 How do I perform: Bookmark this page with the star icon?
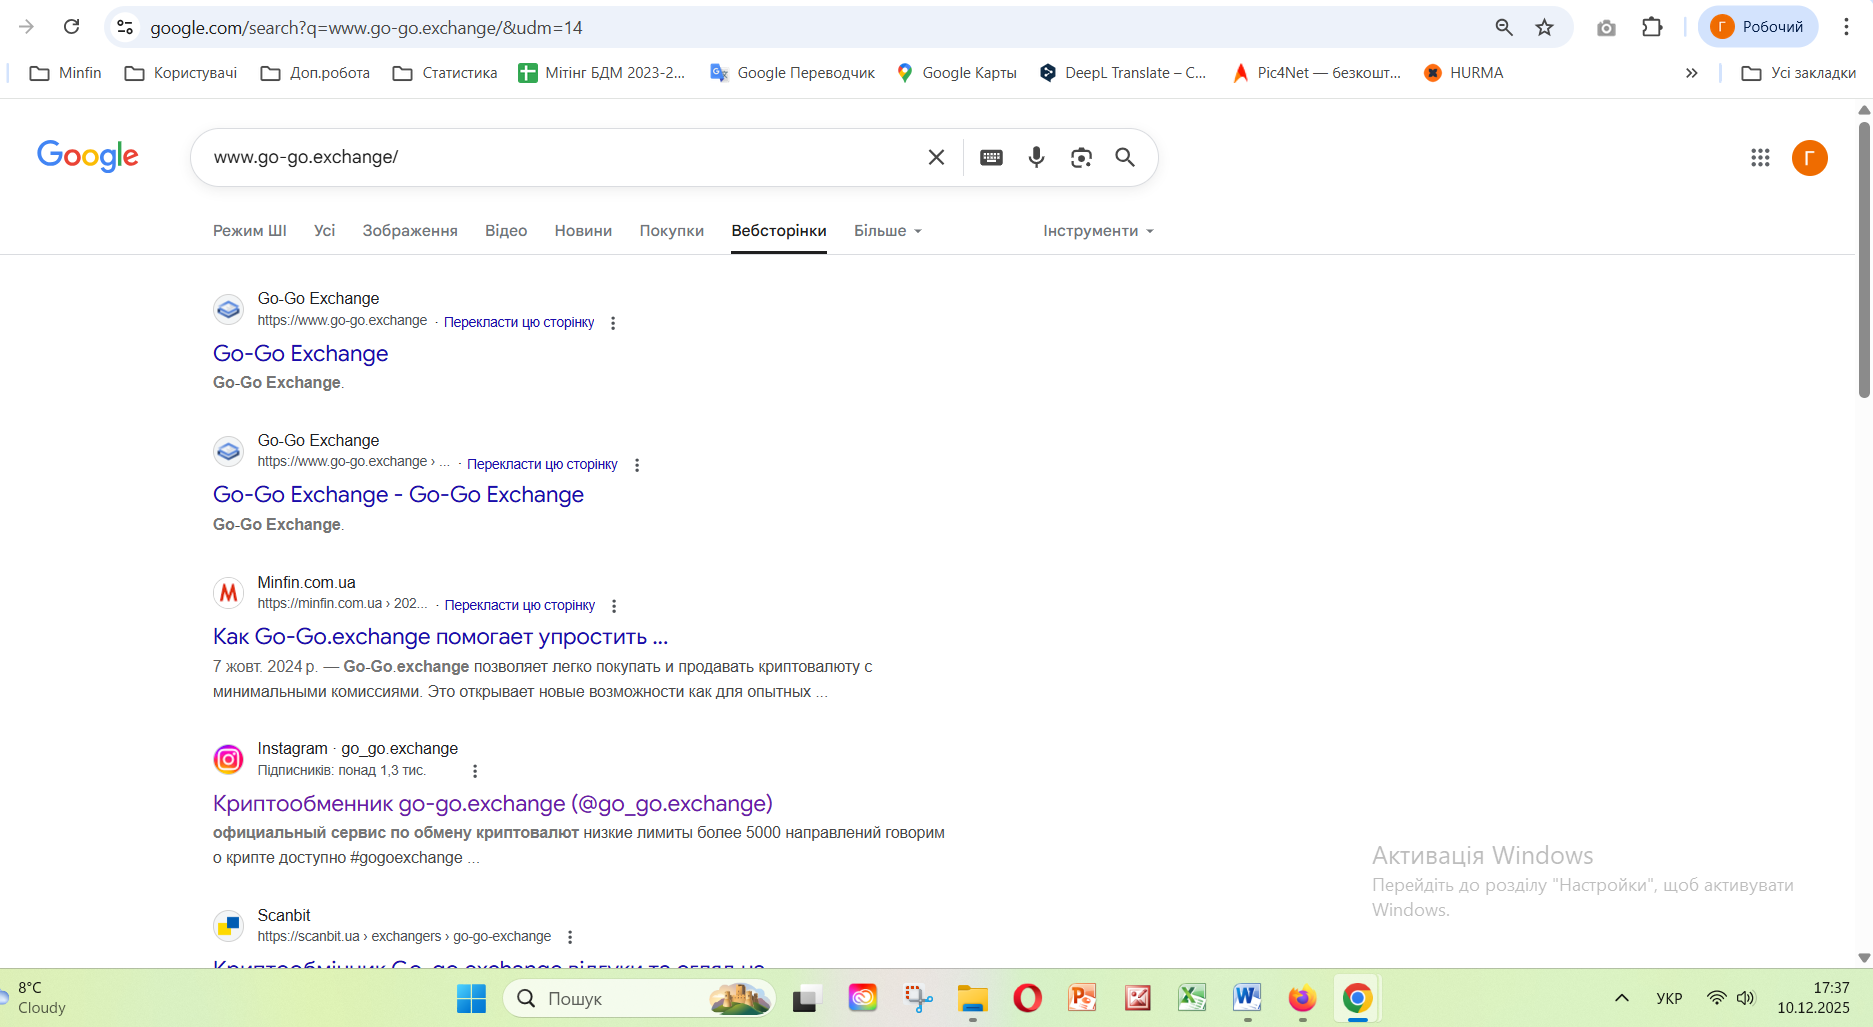(1545, 27)
